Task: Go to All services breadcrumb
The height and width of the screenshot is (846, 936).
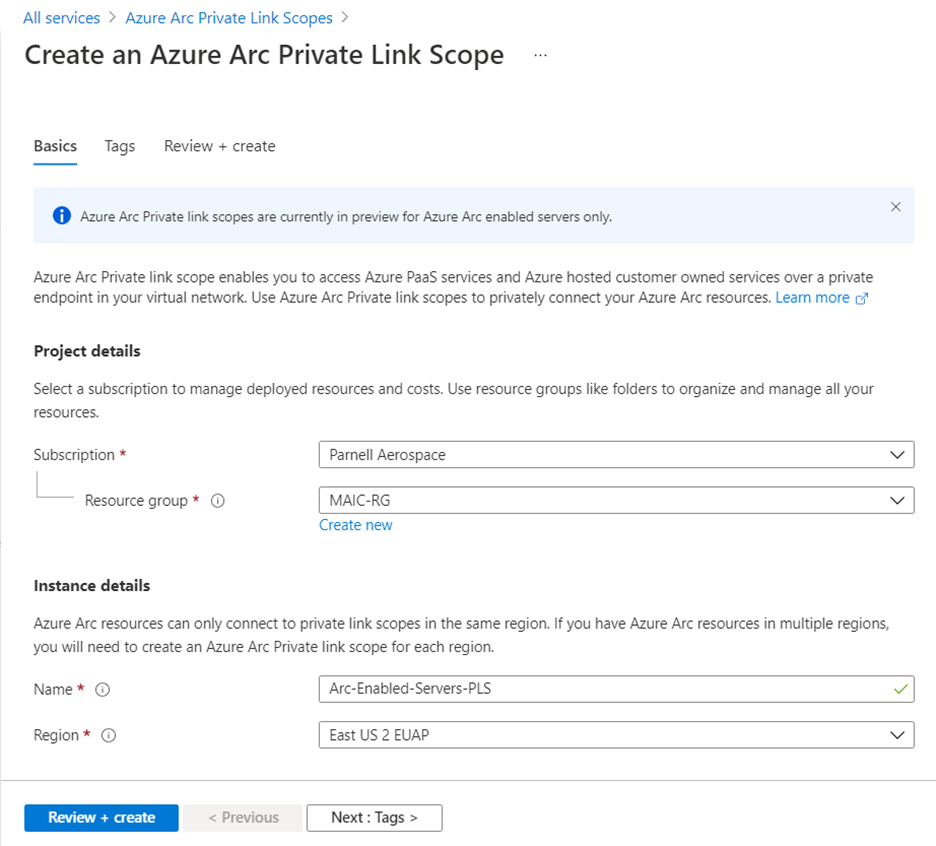Action: 62,18
